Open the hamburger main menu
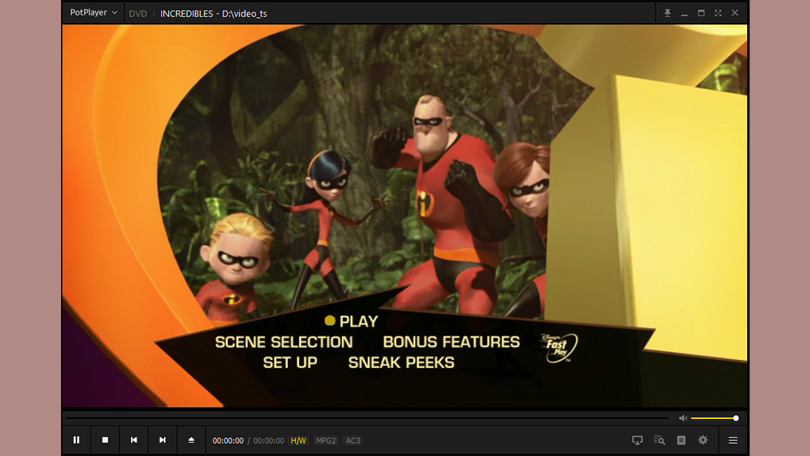Viewport: 810px width, 456px height. coord(733,440)
